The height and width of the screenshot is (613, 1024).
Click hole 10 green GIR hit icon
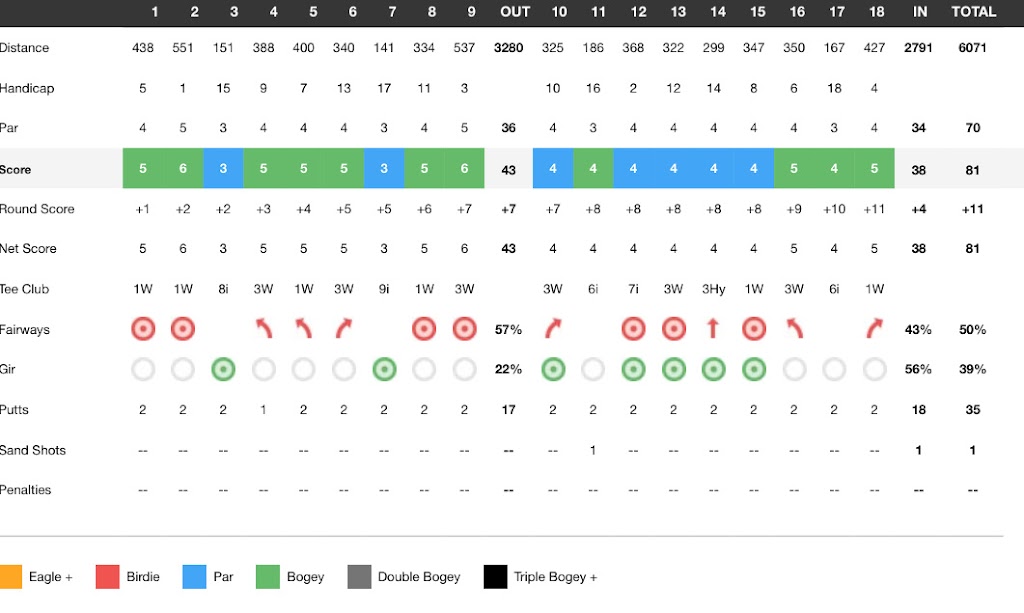coord(552,369)
